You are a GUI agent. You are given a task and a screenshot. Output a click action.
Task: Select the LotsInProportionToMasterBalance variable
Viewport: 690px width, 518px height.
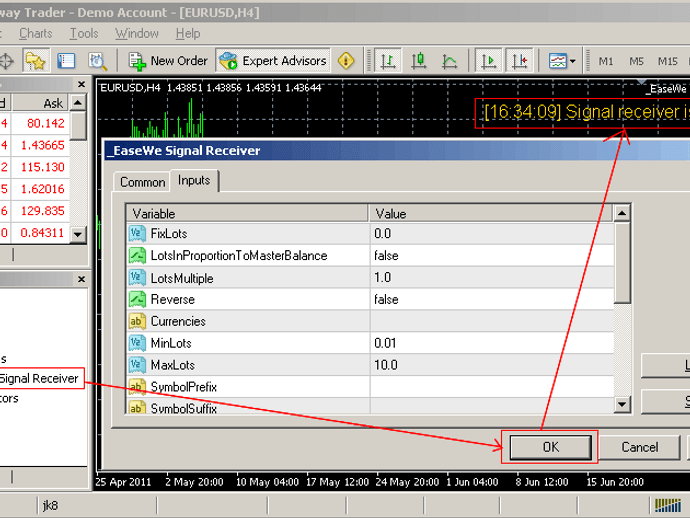(x=248, y=255)
